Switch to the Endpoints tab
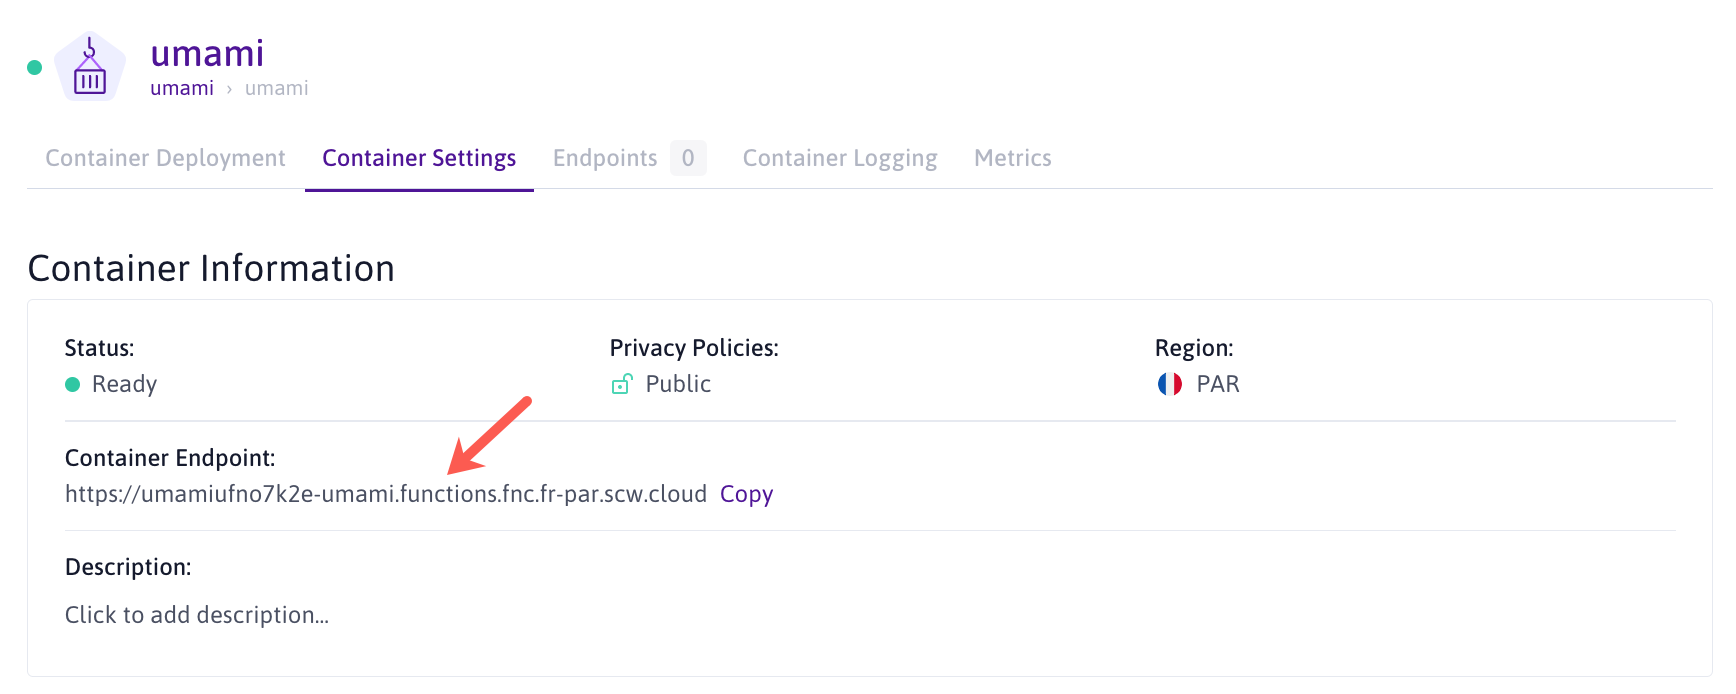This screenshot has width=1736, height=694. [x=605, y=158]
